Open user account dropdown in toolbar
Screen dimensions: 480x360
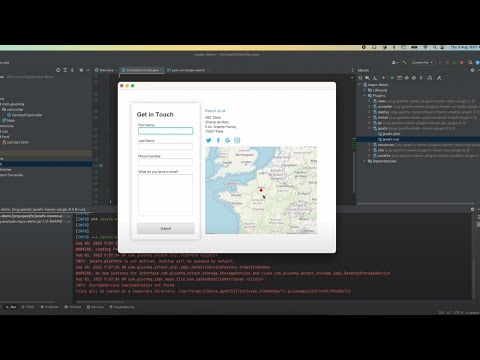395,62
